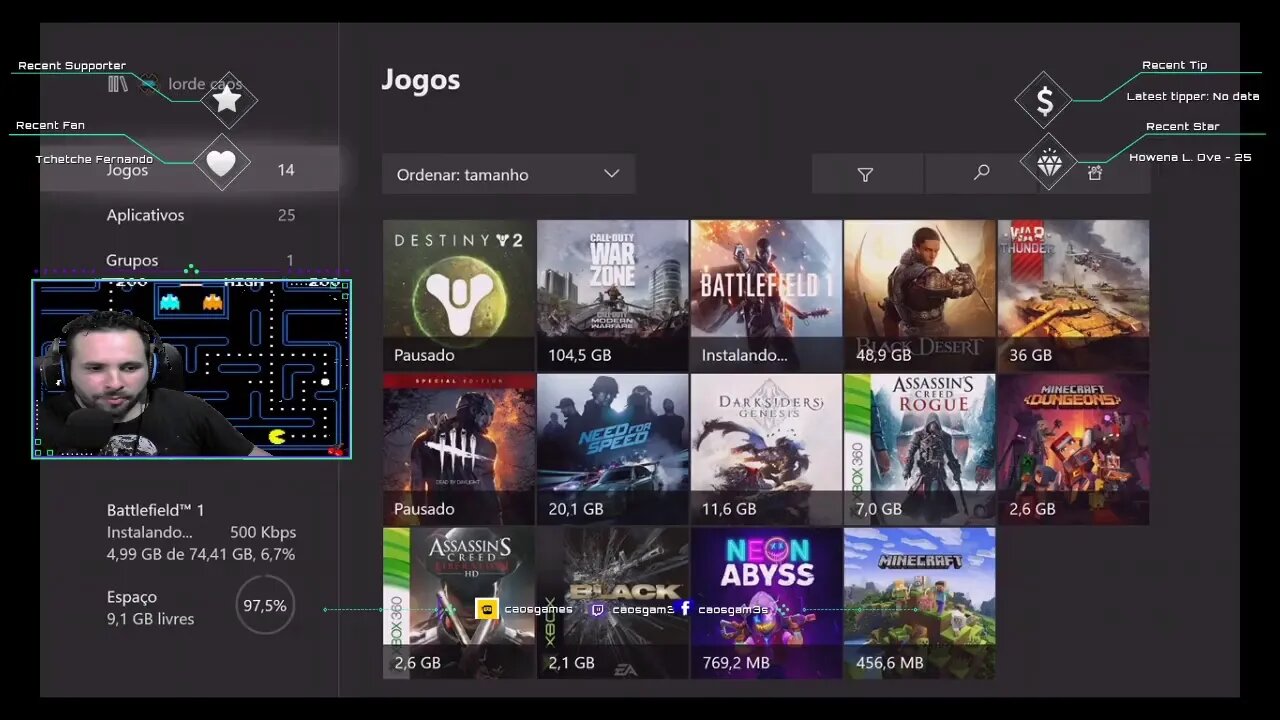Click the '500 Kbps' download speed

(x=263, y=532)
